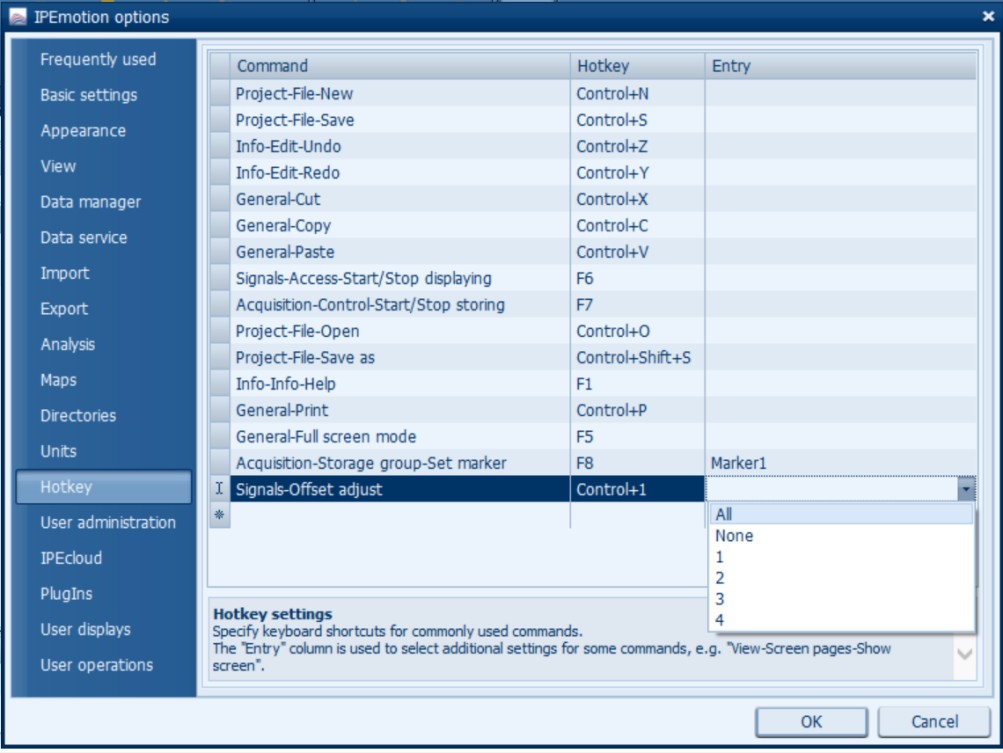Select the Project-File-New command row
The width and height of the screenshot is (1003, 753).
point(400,93)
